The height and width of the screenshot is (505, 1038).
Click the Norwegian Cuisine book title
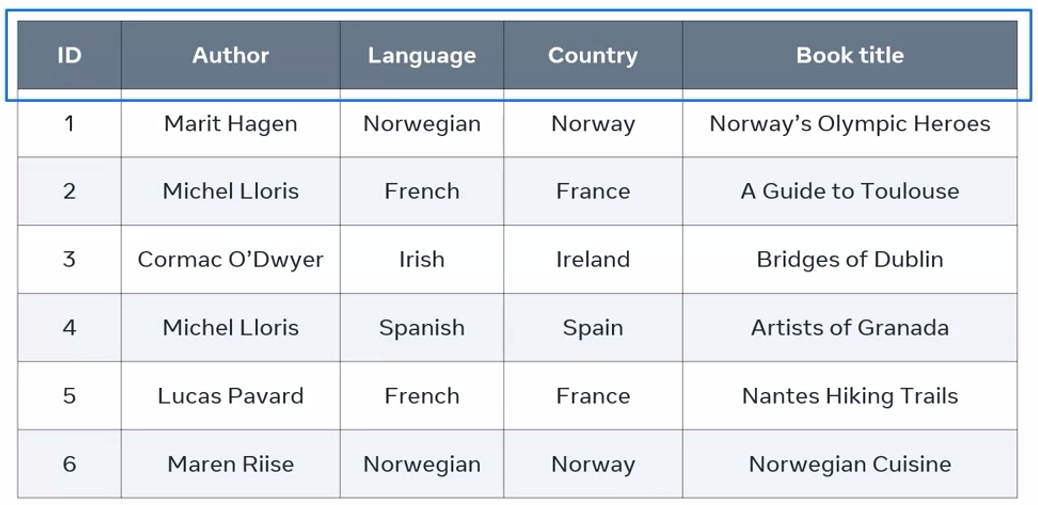click(850, 464)
